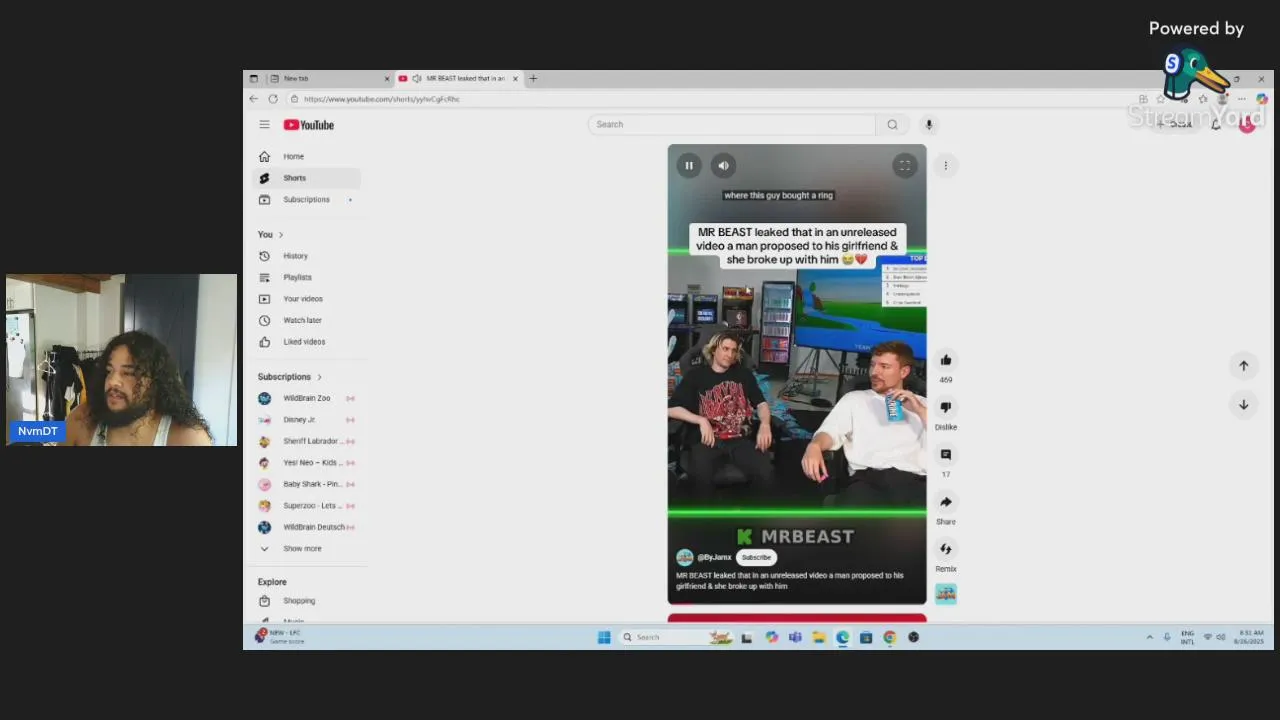Open Superzoo channel
Viewport: 1280px width, 720px height.
coord(306,506)
